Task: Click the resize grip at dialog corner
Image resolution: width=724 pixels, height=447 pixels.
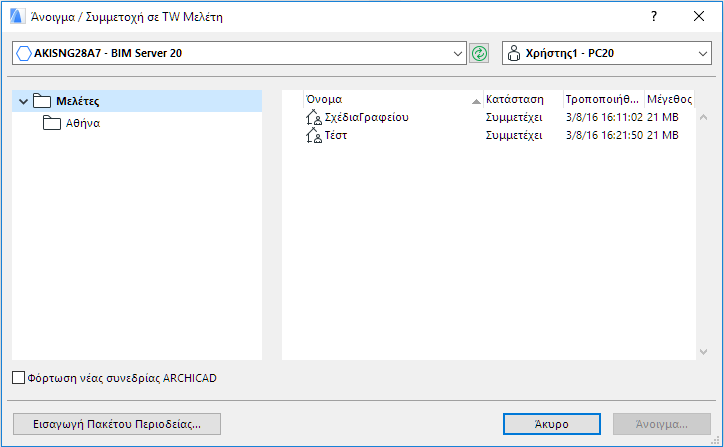Action: coord(715,440)
